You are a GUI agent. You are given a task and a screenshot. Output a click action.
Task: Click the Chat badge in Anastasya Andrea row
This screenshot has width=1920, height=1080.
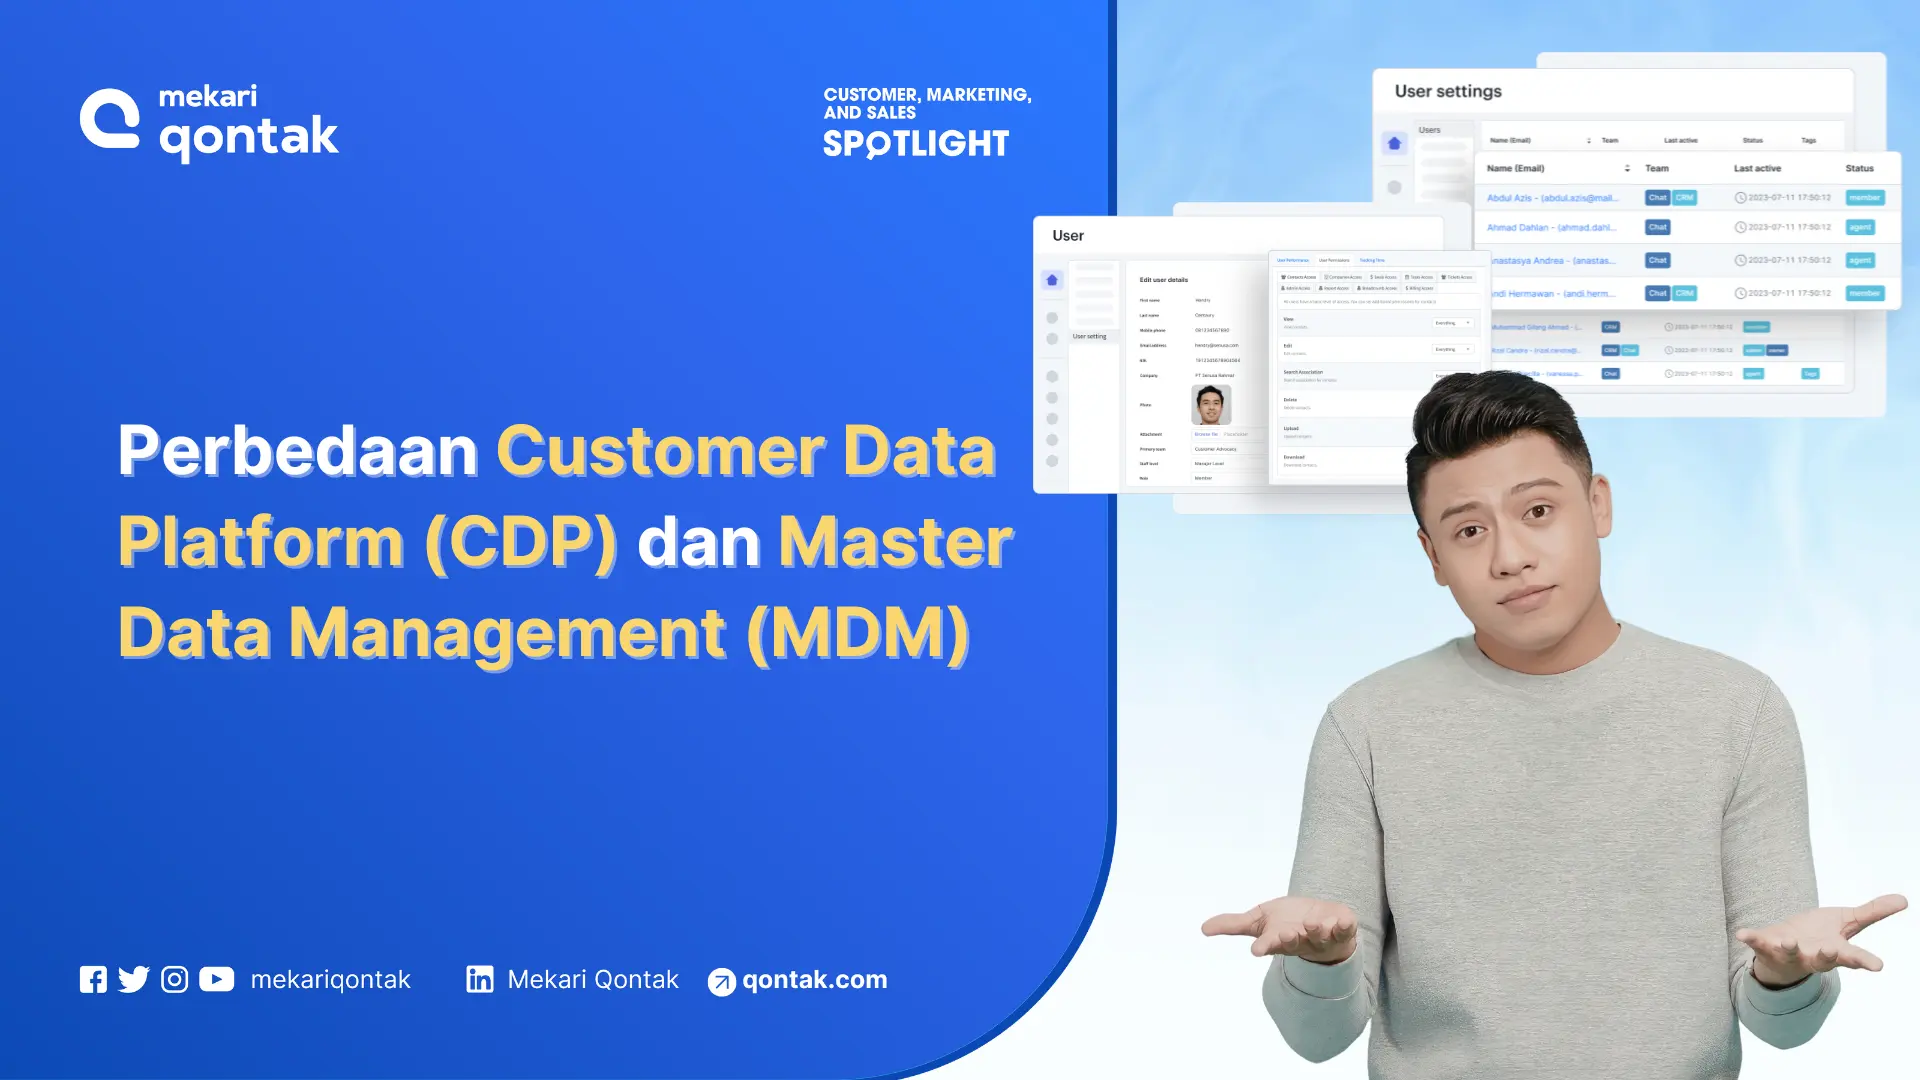(x=1657, y=260)
